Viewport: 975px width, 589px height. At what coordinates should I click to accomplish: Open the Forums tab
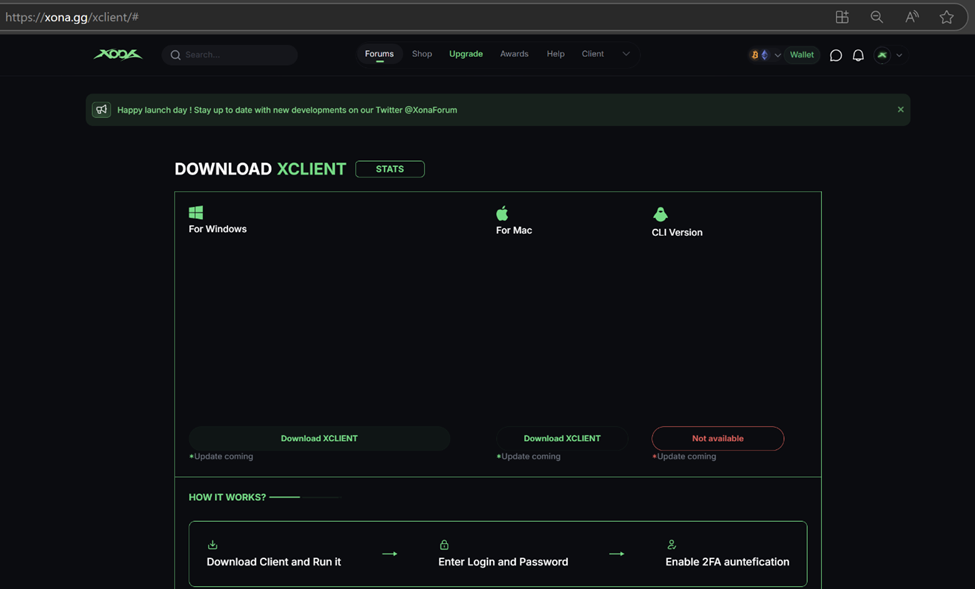(x=379, y=54)
